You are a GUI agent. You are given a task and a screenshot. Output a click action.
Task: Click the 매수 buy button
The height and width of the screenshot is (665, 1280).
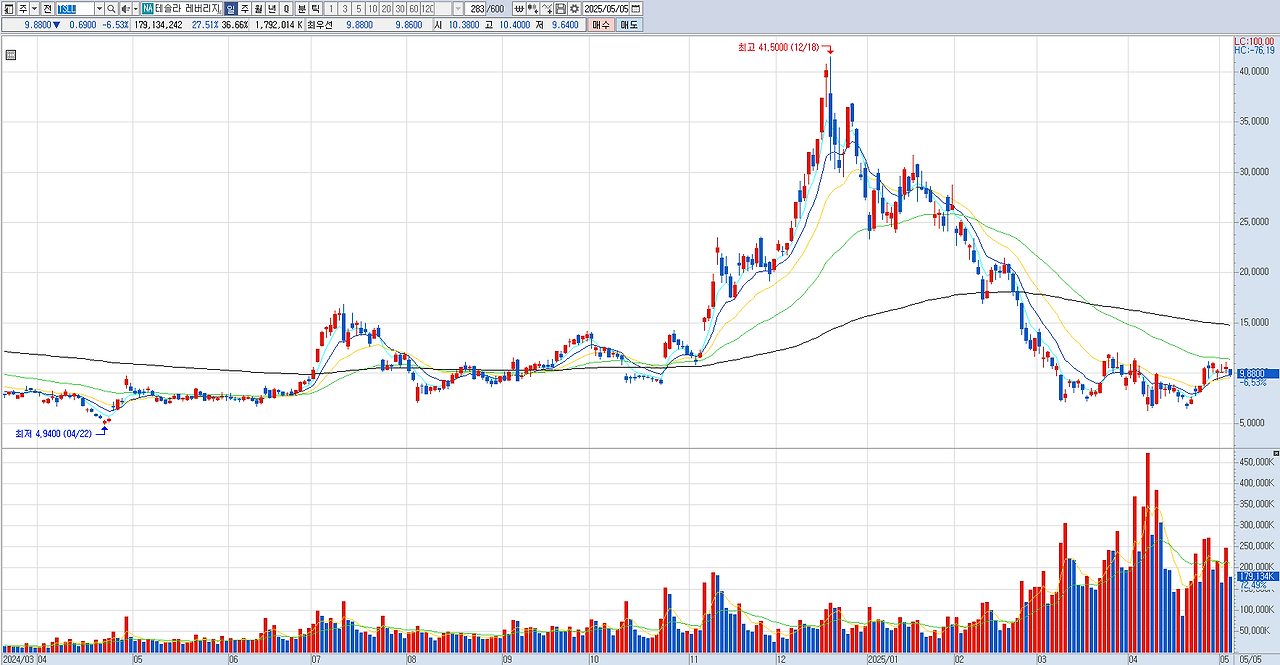[600, 24]
